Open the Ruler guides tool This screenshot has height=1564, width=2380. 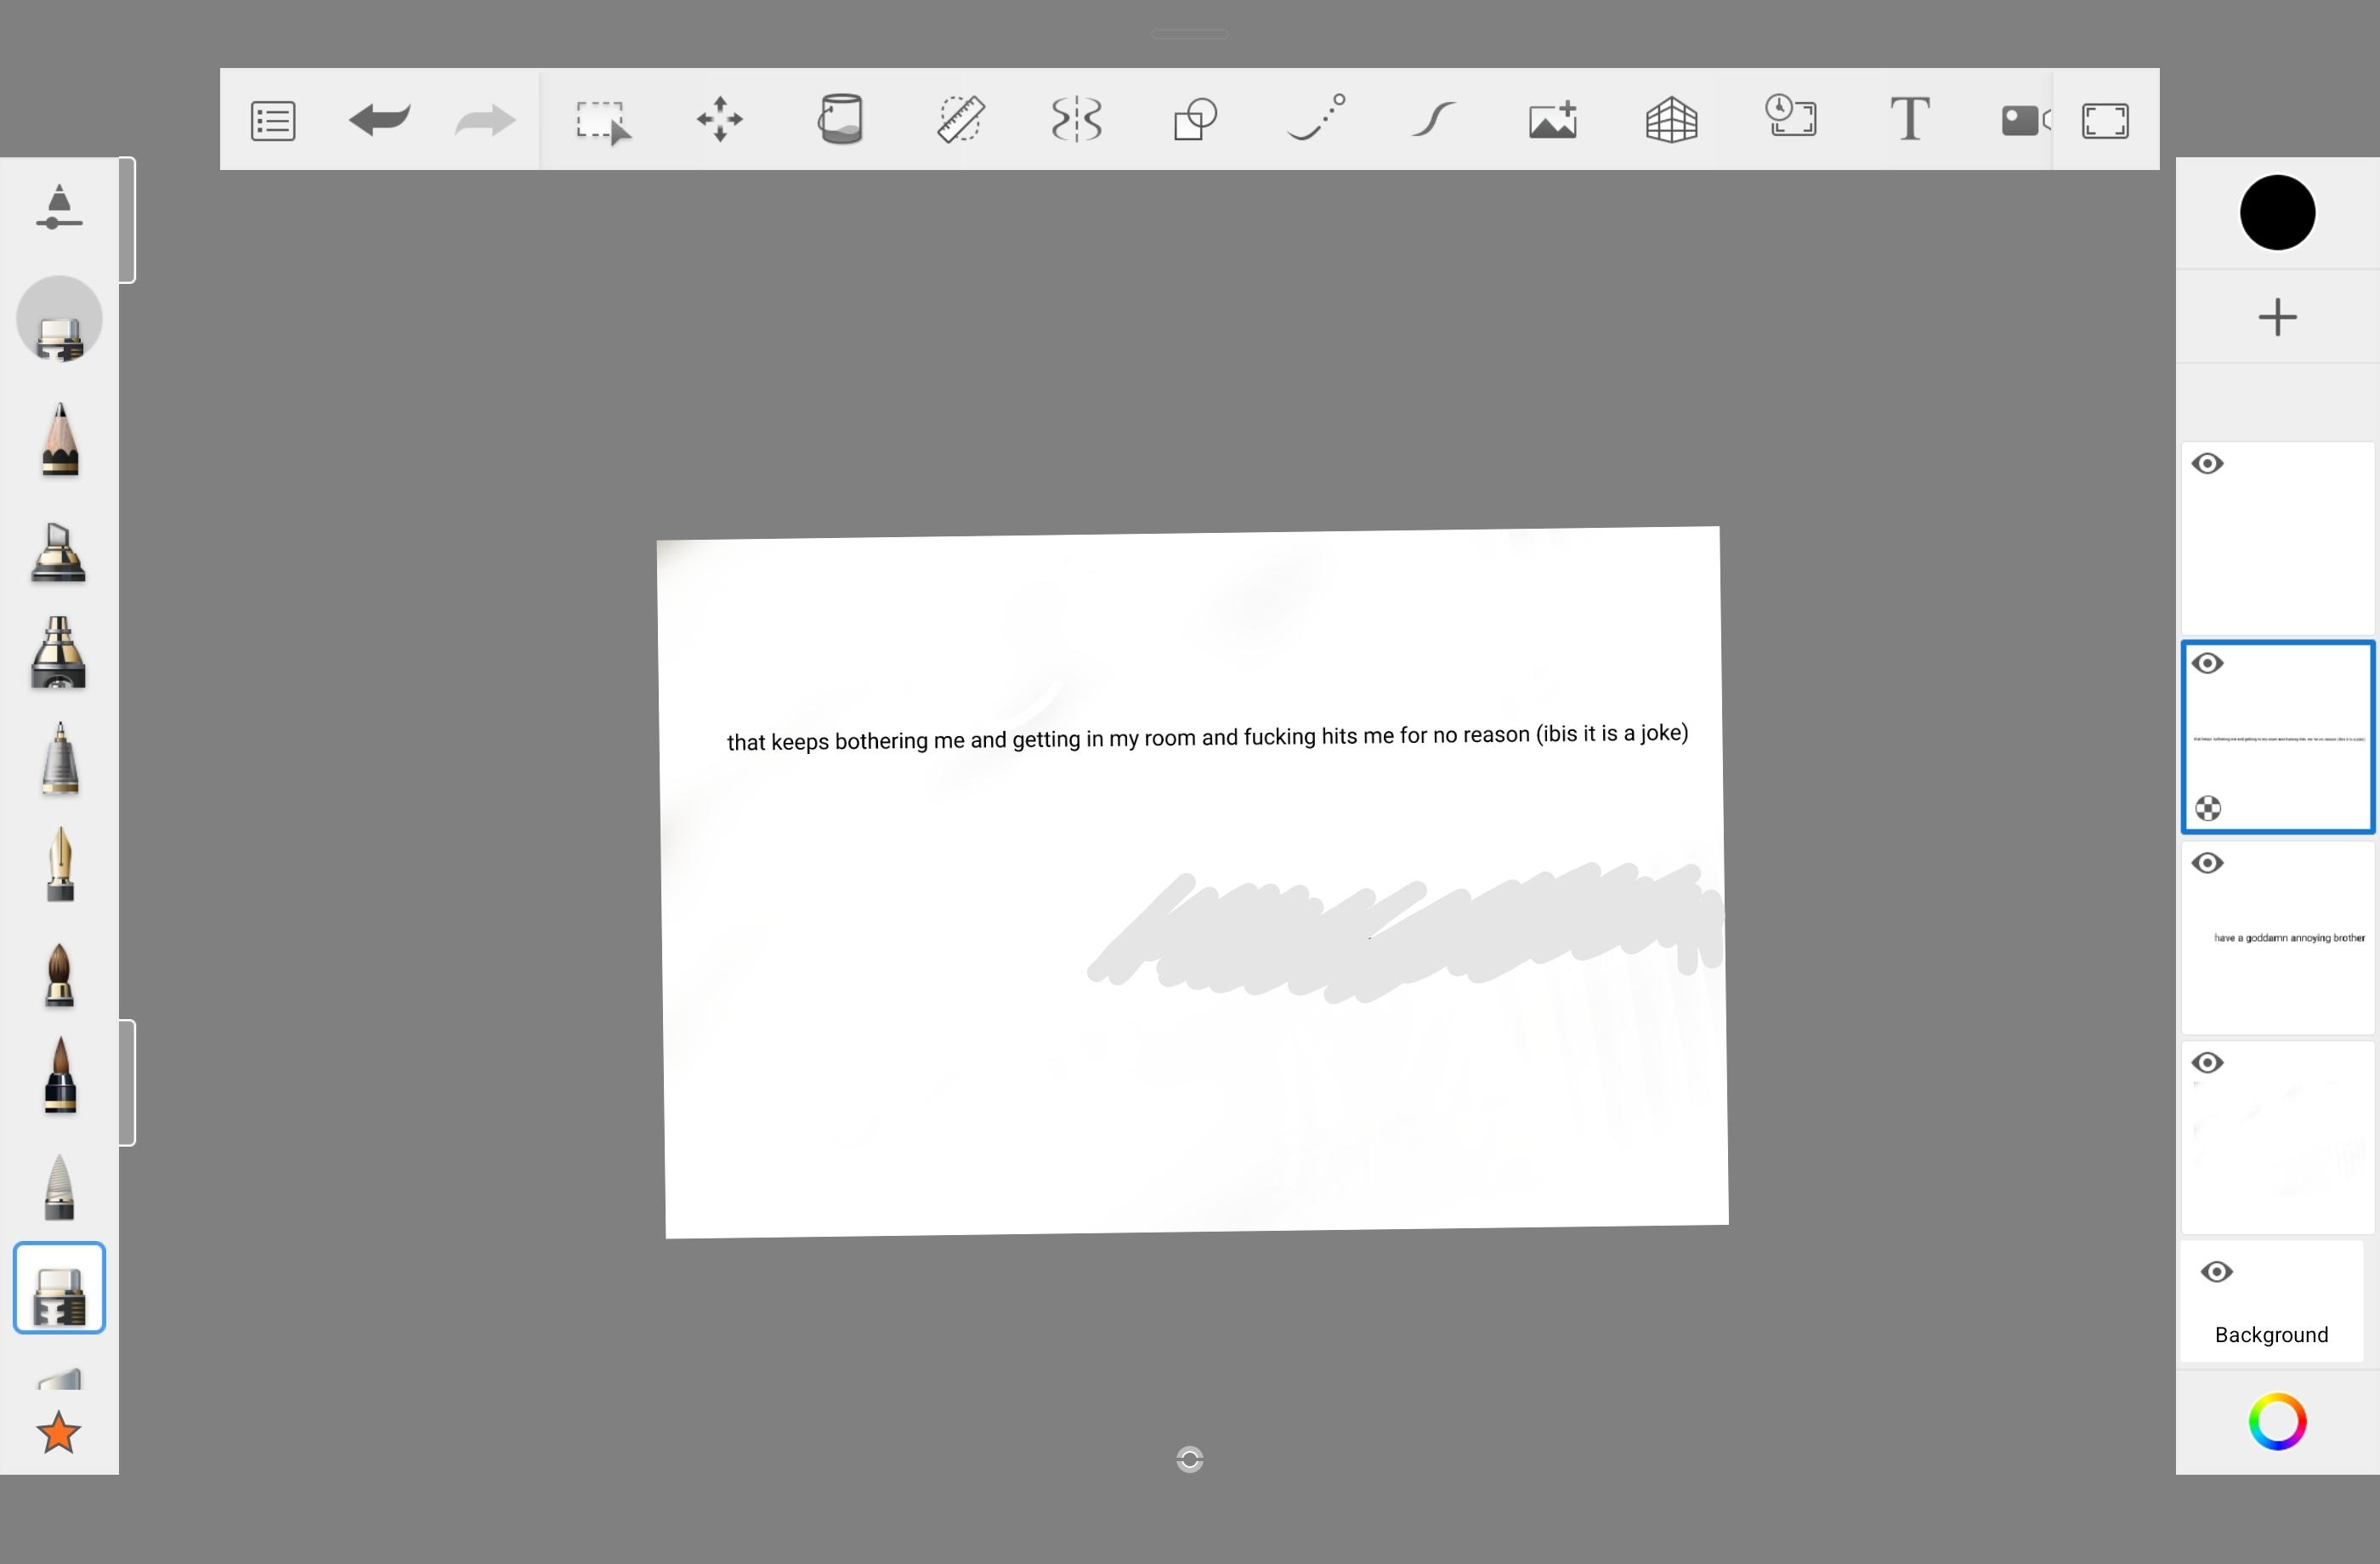(960, 119)
